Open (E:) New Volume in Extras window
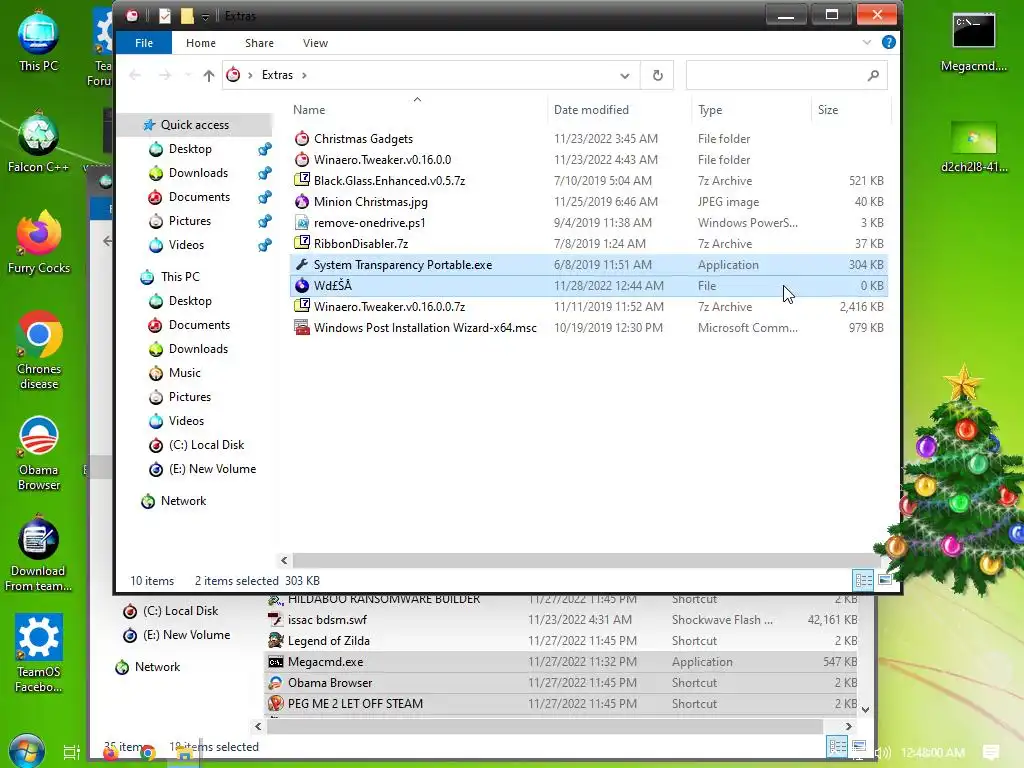 click(x=212, y=469)
